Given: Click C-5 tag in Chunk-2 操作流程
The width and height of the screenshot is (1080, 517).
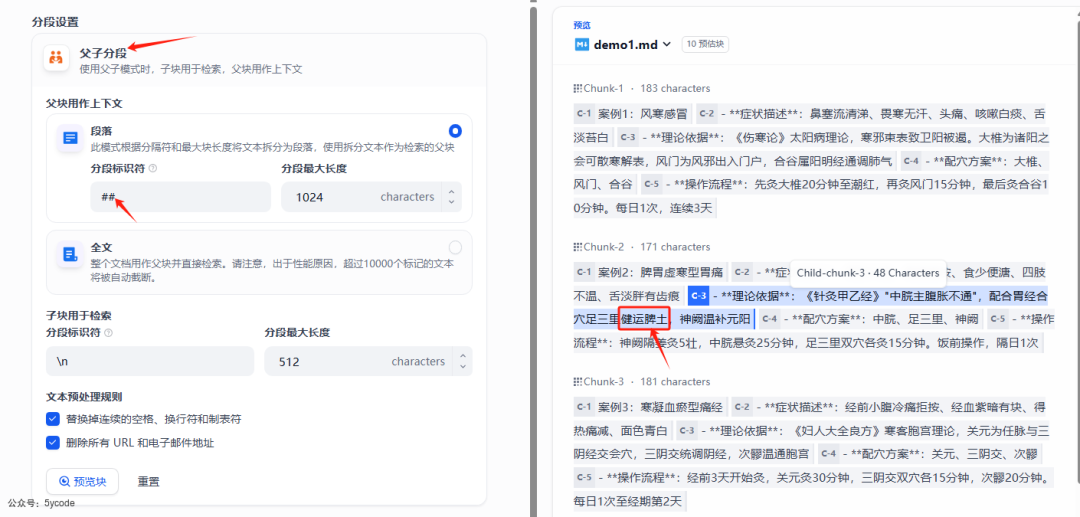Looking at the screenshot, I should click(997, 319).
